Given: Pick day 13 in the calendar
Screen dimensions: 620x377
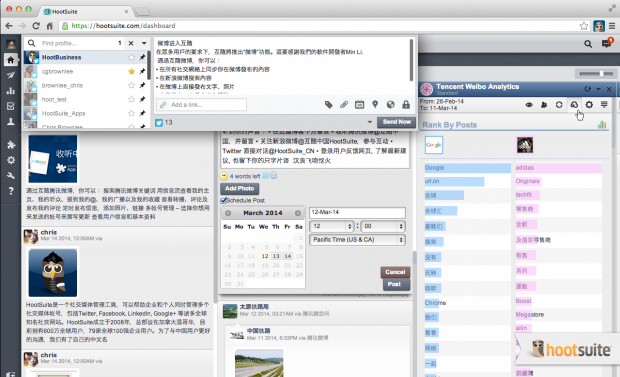Looking at the screenshot, I should coord(276,256).
